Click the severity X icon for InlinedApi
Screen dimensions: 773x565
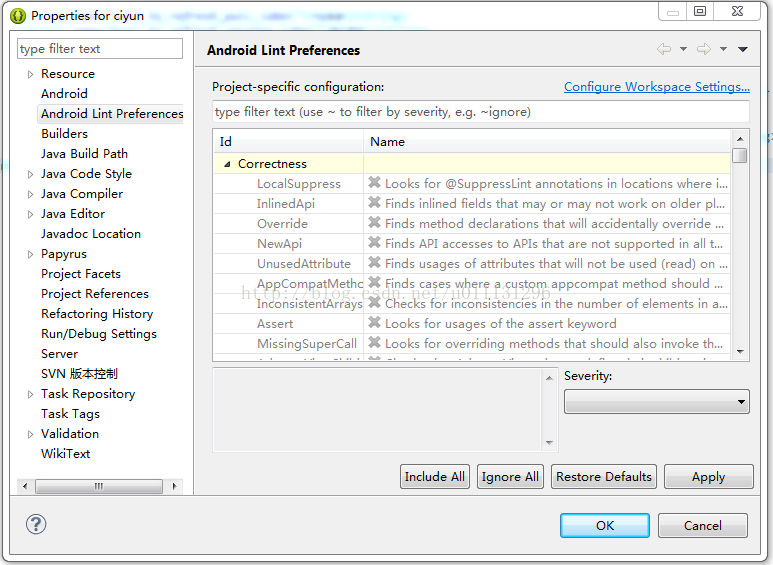click(374, 203)
